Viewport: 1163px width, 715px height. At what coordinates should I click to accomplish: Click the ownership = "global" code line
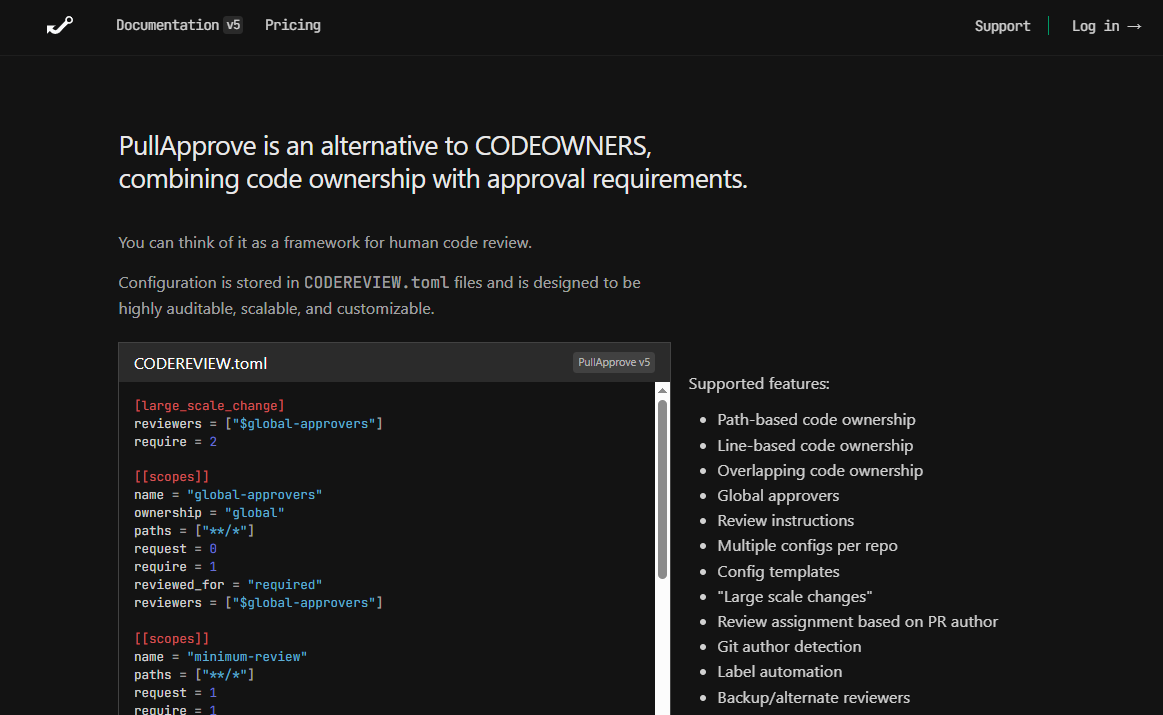pyautogui.click(x=209, y=513)
